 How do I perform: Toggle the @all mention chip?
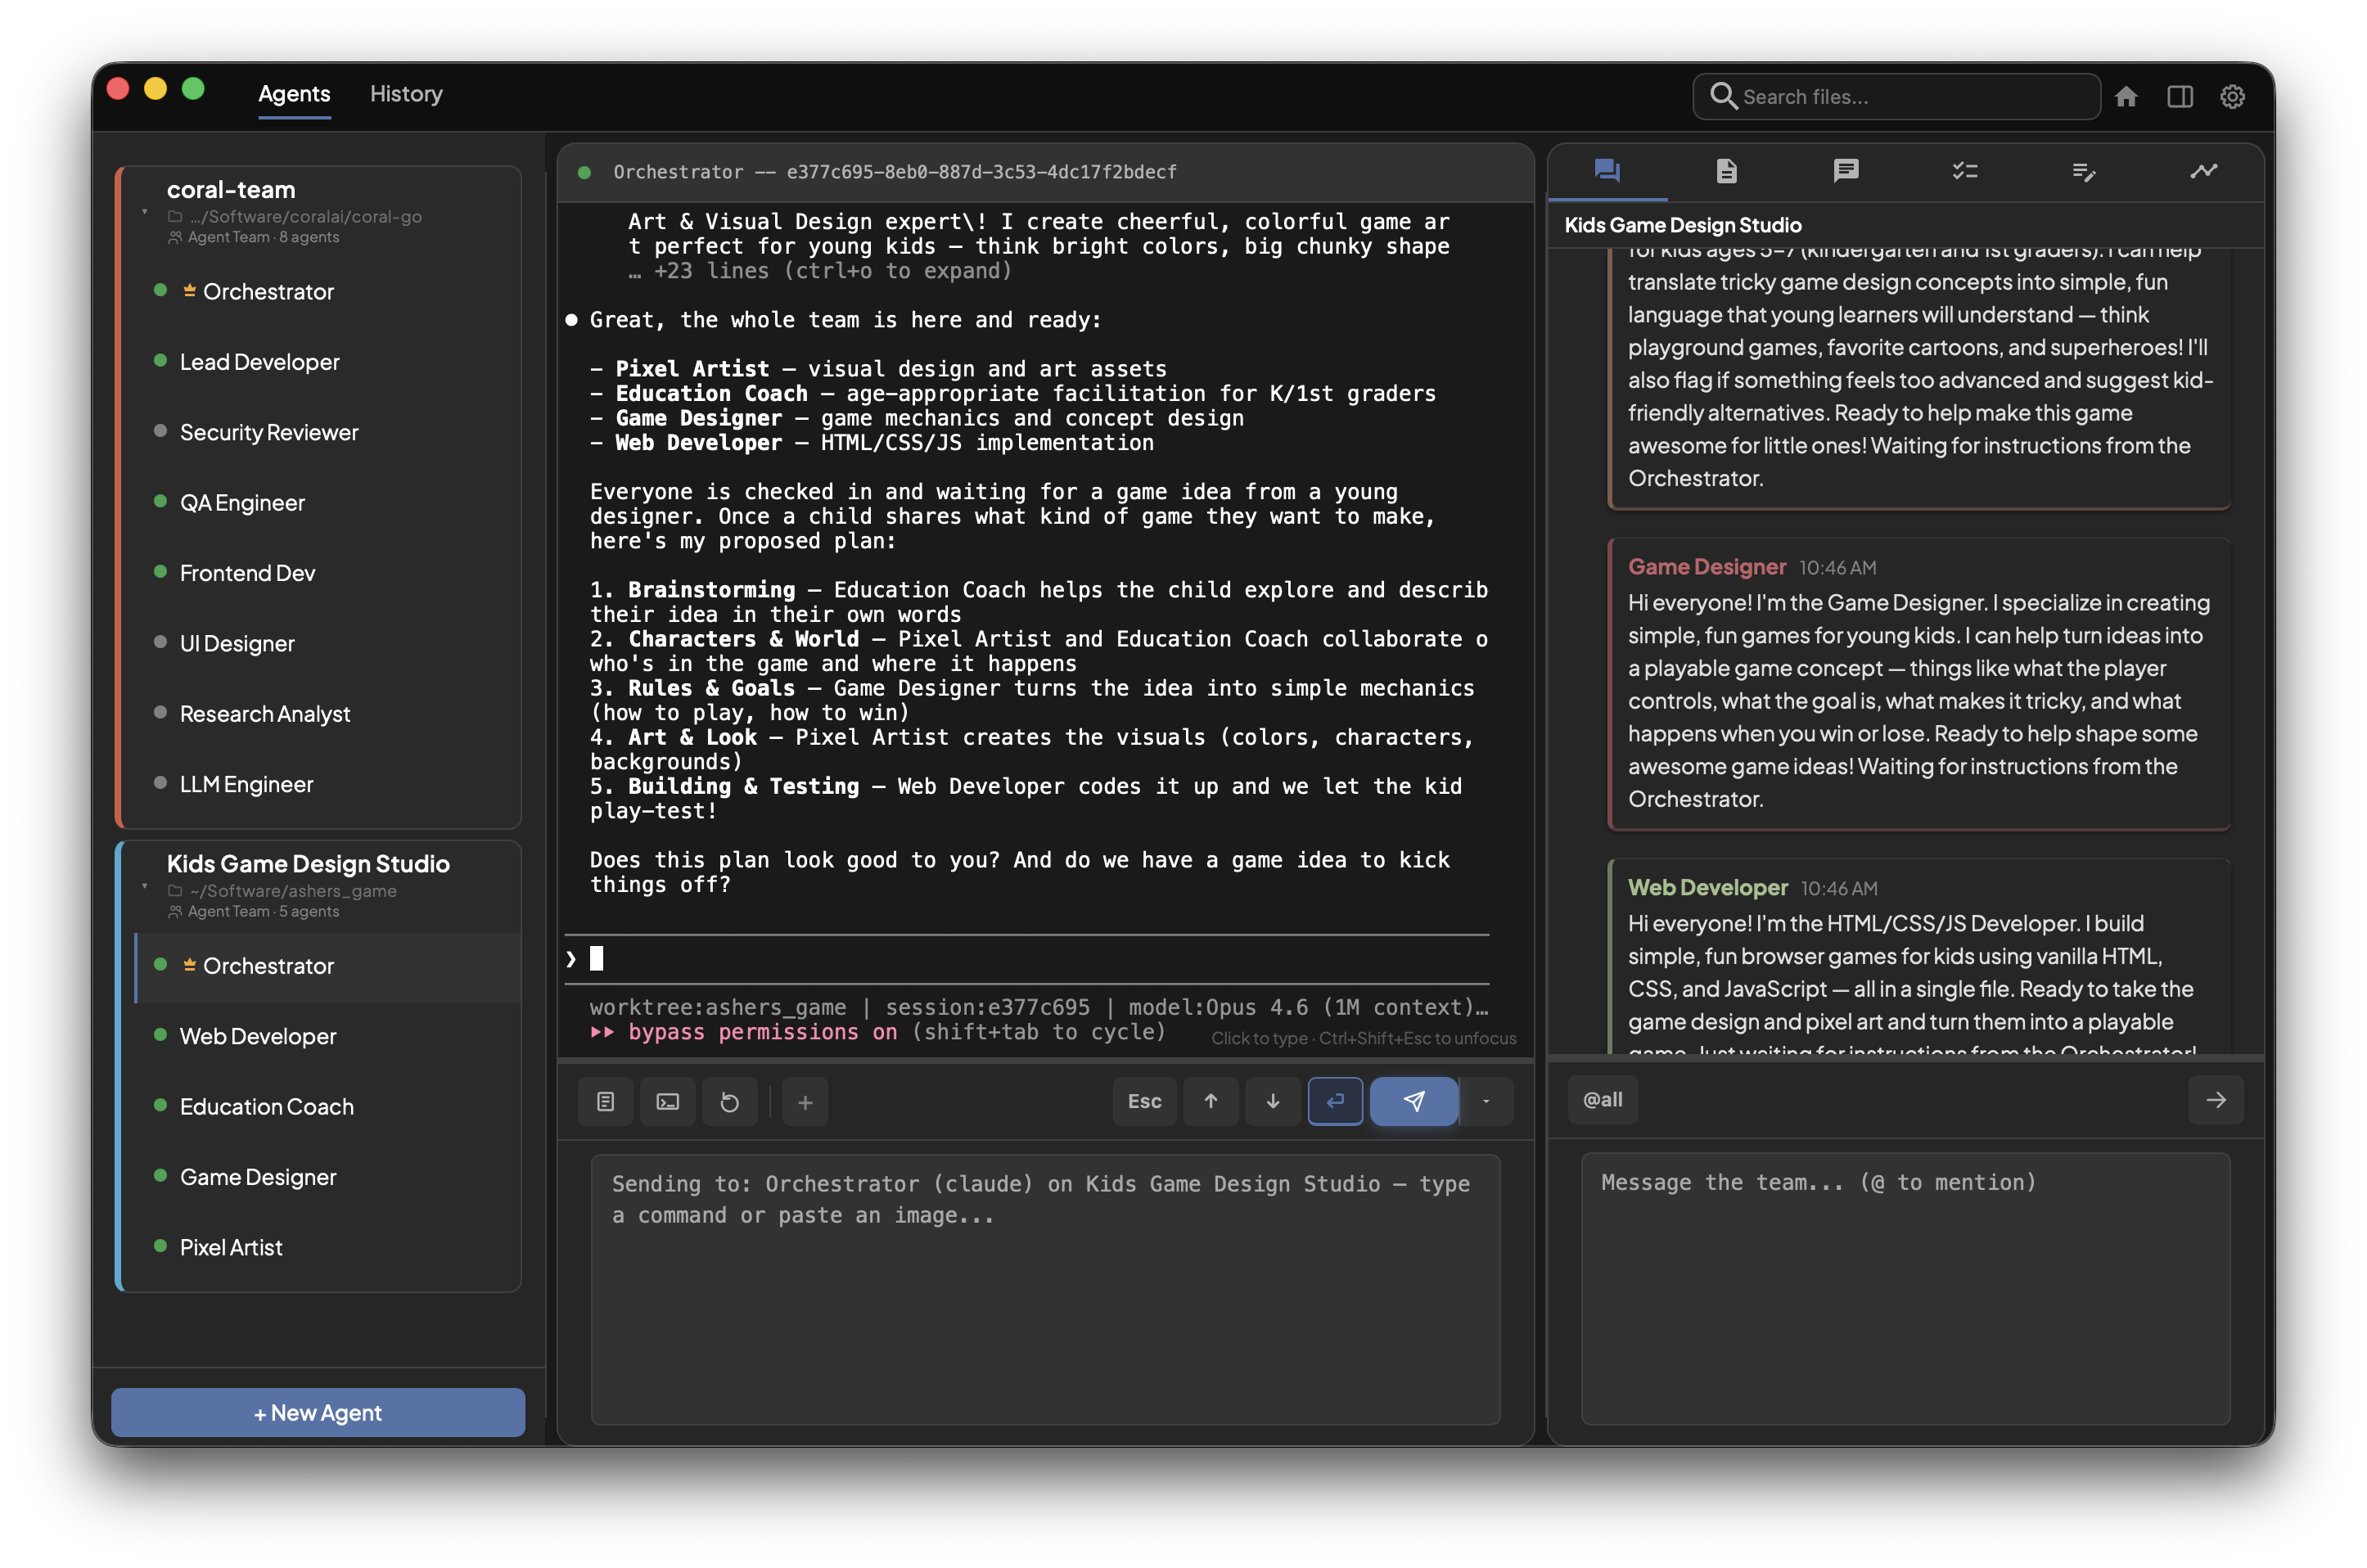click(x=1602, y=1100)
